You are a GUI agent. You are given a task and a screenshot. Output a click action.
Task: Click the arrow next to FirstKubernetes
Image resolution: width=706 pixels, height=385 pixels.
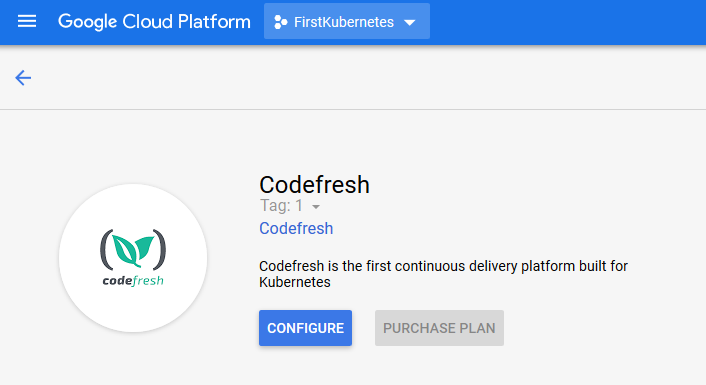[409, 23]
